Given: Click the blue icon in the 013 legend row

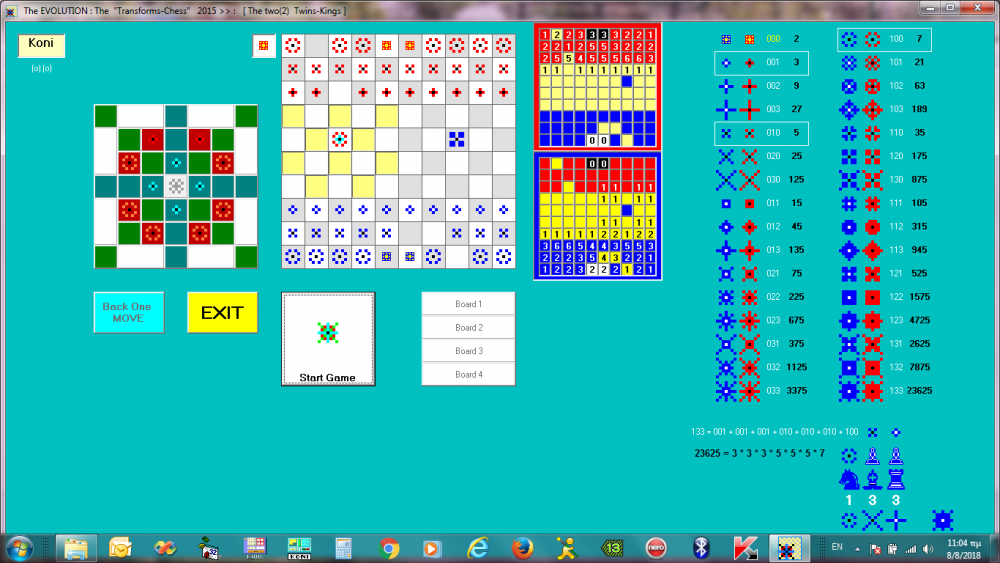Looking at the screenshot, I should (726, 250).
